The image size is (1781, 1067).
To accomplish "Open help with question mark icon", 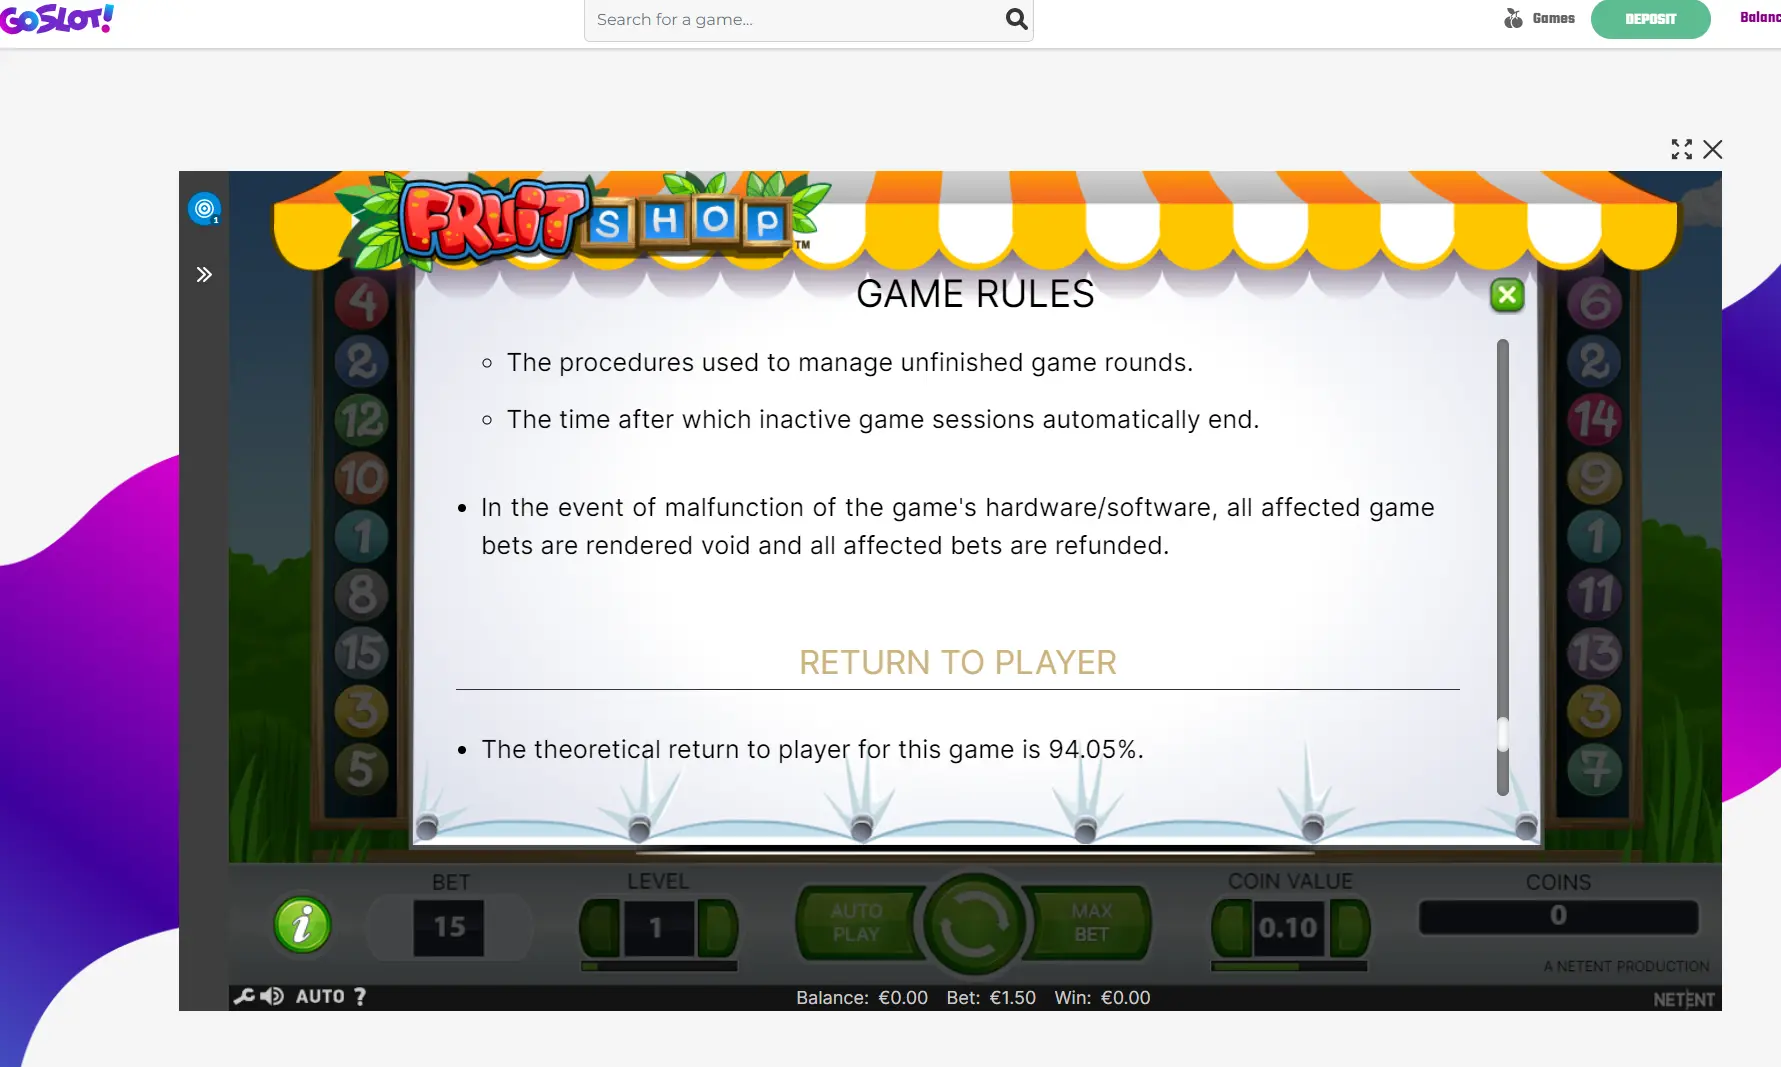I will coord(360,996).
